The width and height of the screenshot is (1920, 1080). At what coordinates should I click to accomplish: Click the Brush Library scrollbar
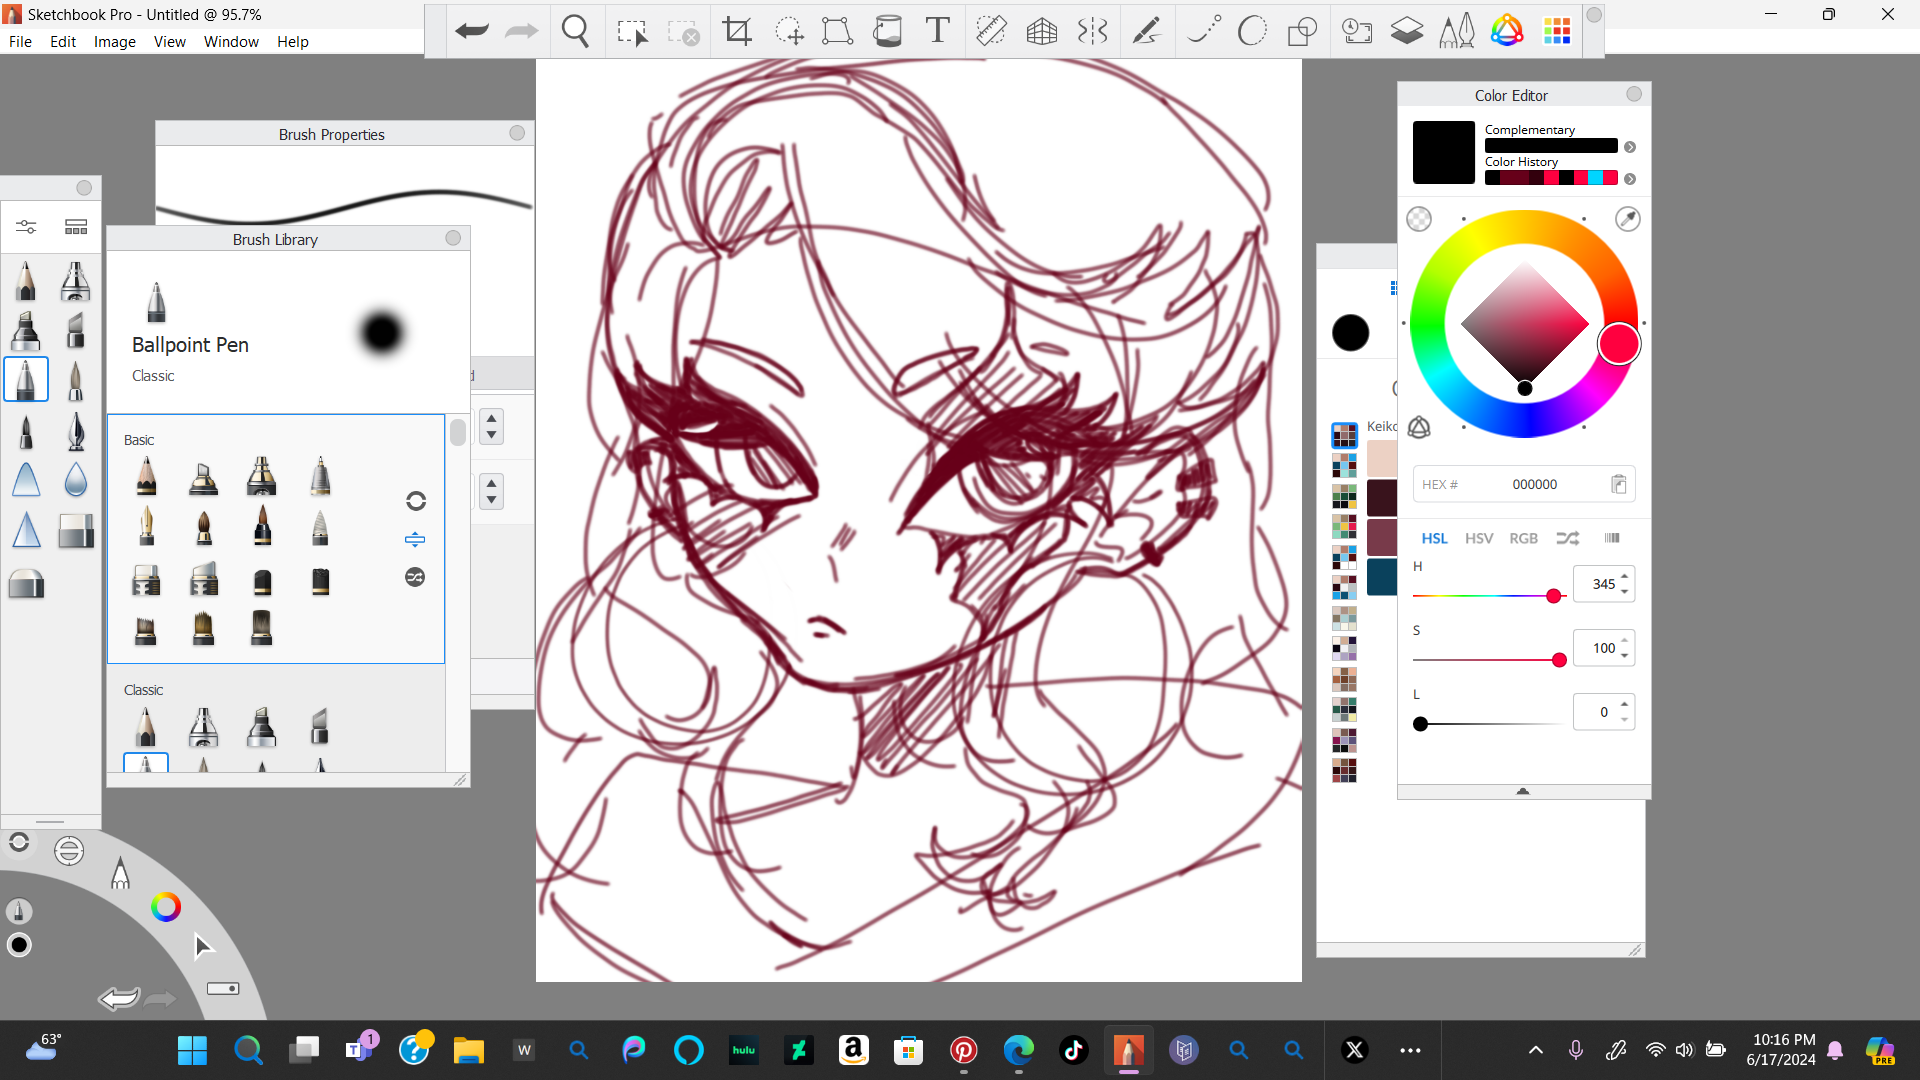pos(458,433)
